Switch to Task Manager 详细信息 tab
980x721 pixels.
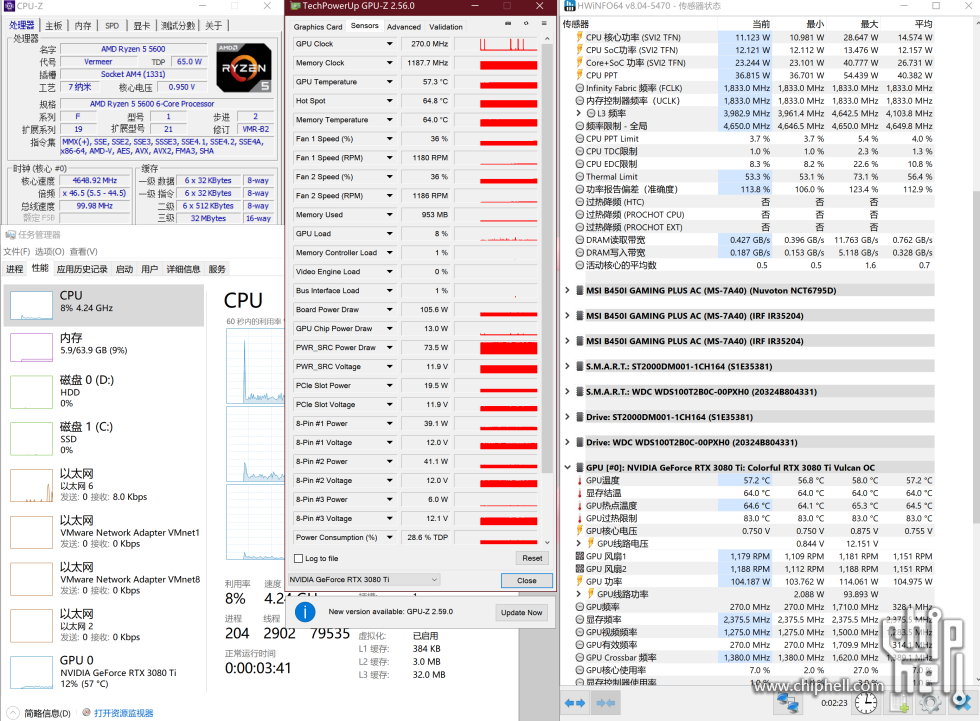coord(183,269)
